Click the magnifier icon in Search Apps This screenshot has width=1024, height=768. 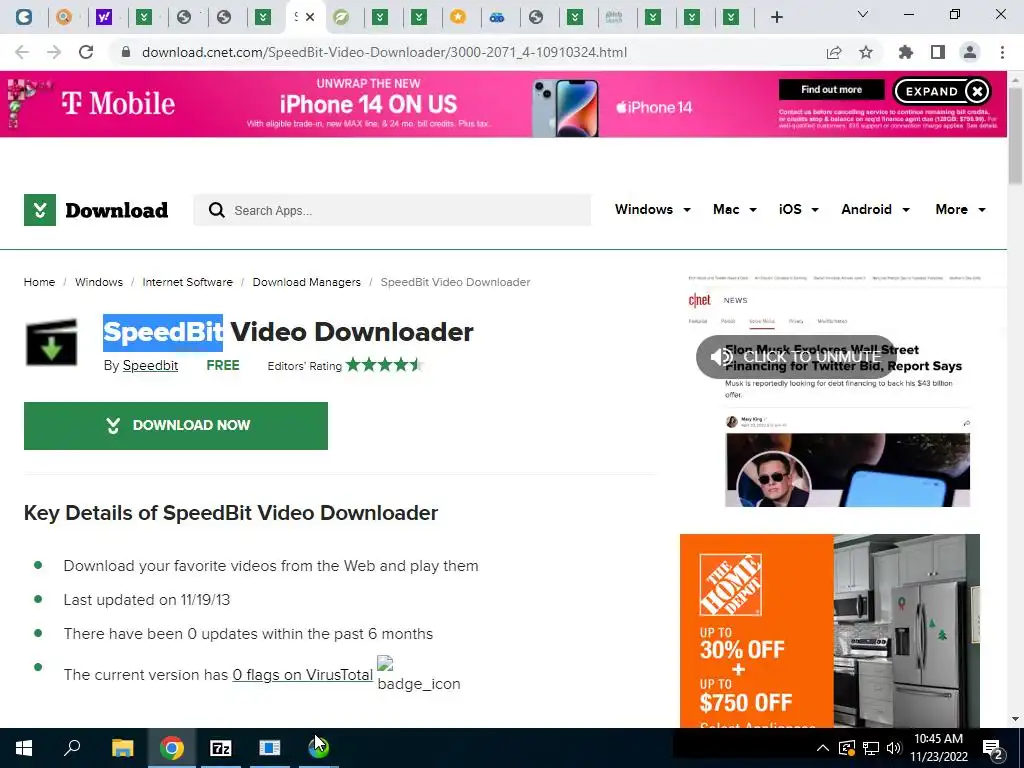click(x=217, y=210)
